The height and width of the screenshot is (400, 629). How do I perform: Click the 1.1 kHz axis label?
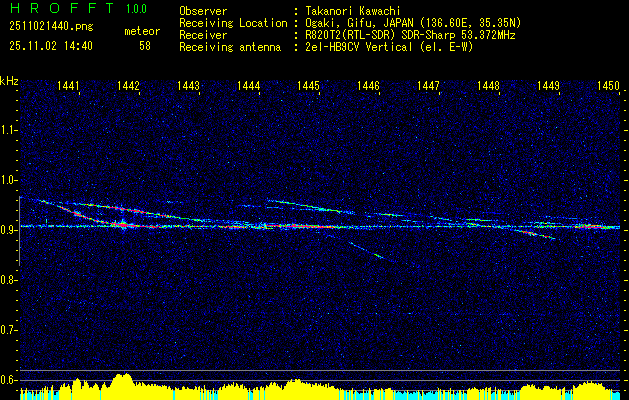click(9, 130)
